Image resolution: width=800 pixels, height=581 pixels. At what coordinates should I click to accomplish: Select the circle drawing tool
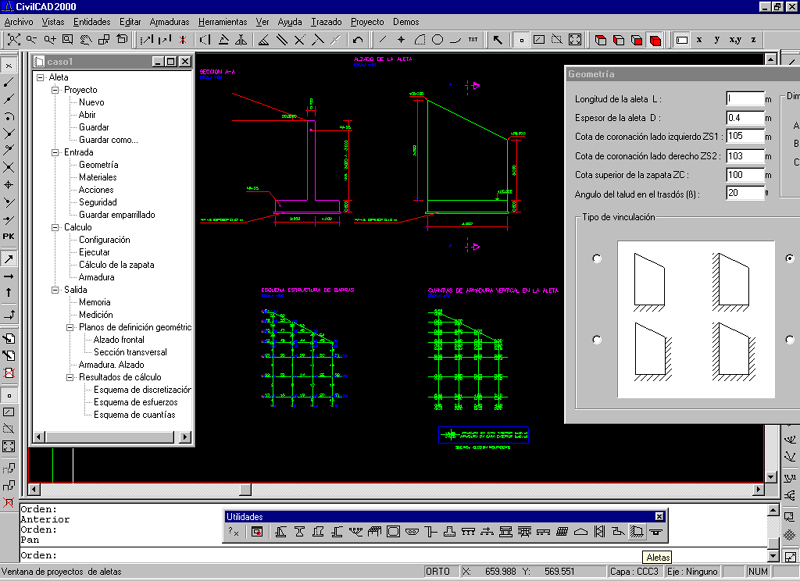[x=437, y=40]
